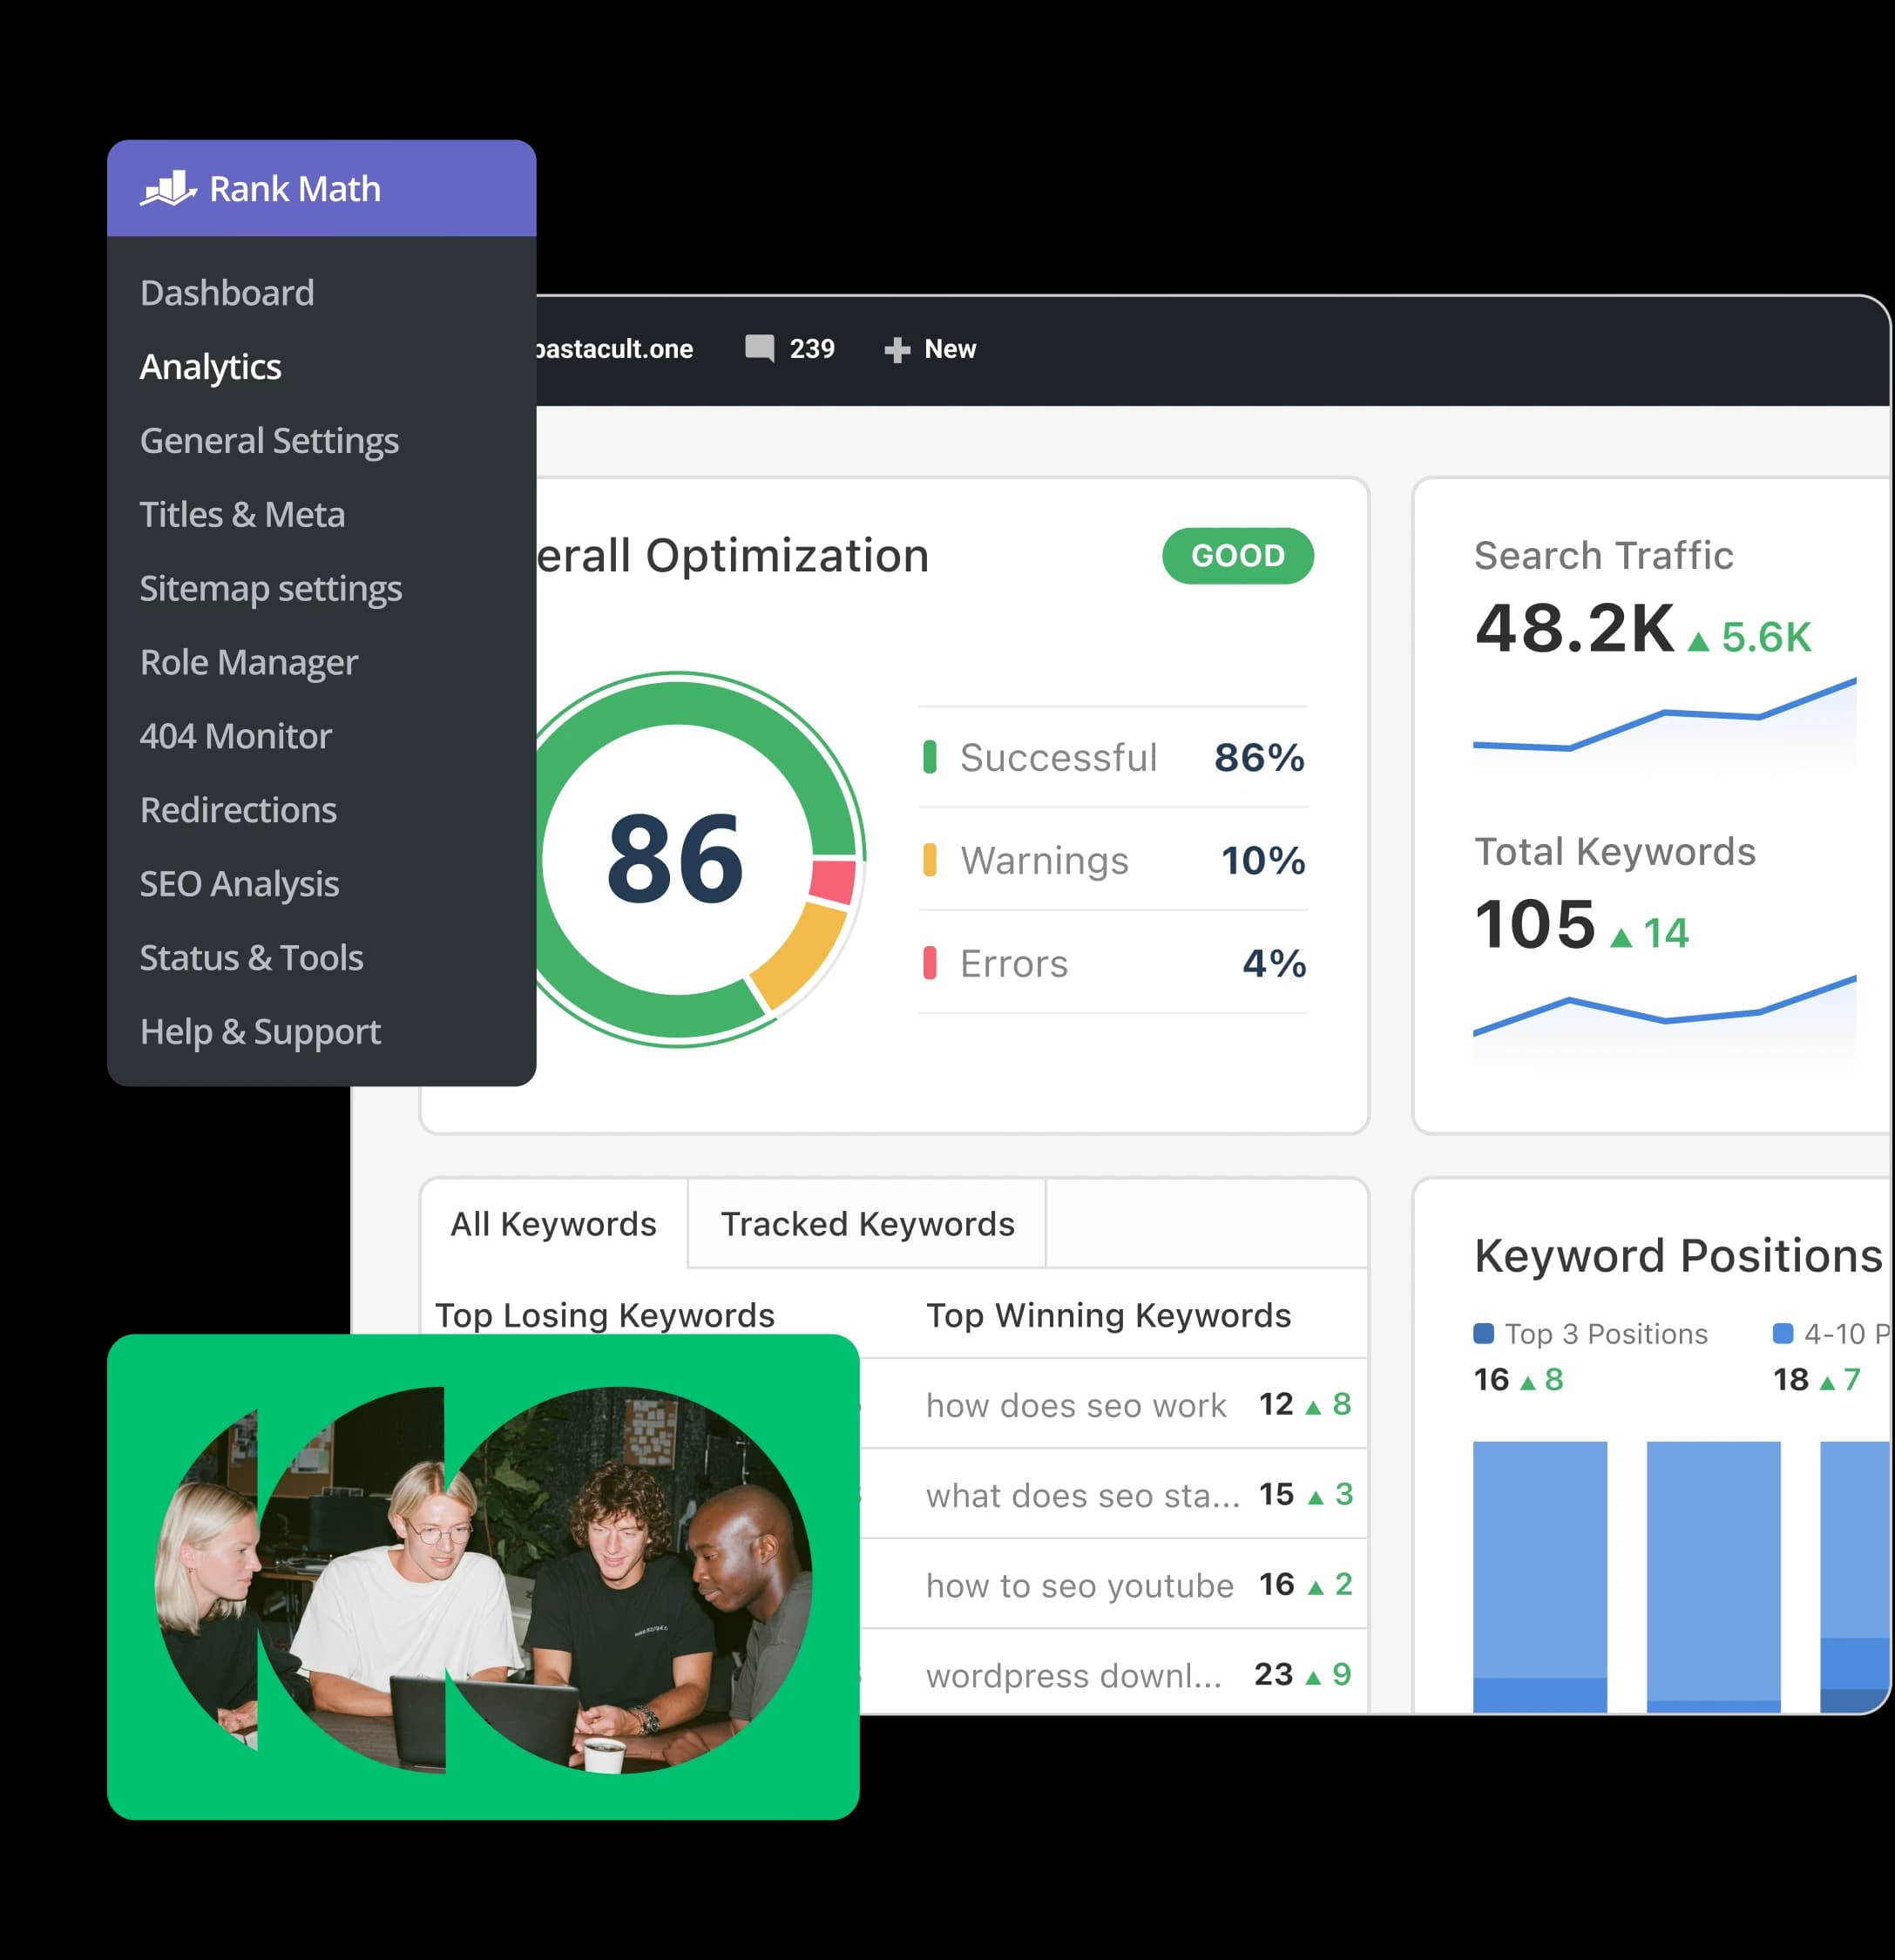Open the SEO Analysis menu item
The width and height of the screenshot is (1895, 1960).
(x=239, y=884)
